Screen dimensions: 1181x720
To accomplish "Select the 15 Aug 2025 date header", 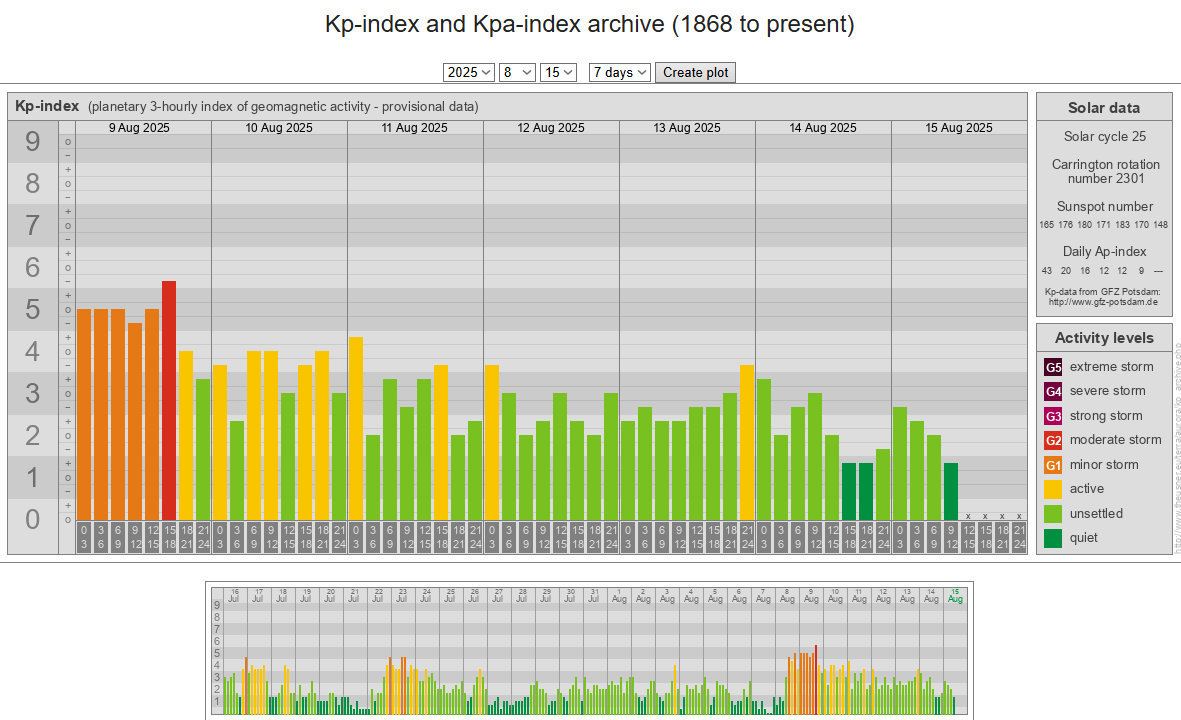I will [x=959, y=128].
